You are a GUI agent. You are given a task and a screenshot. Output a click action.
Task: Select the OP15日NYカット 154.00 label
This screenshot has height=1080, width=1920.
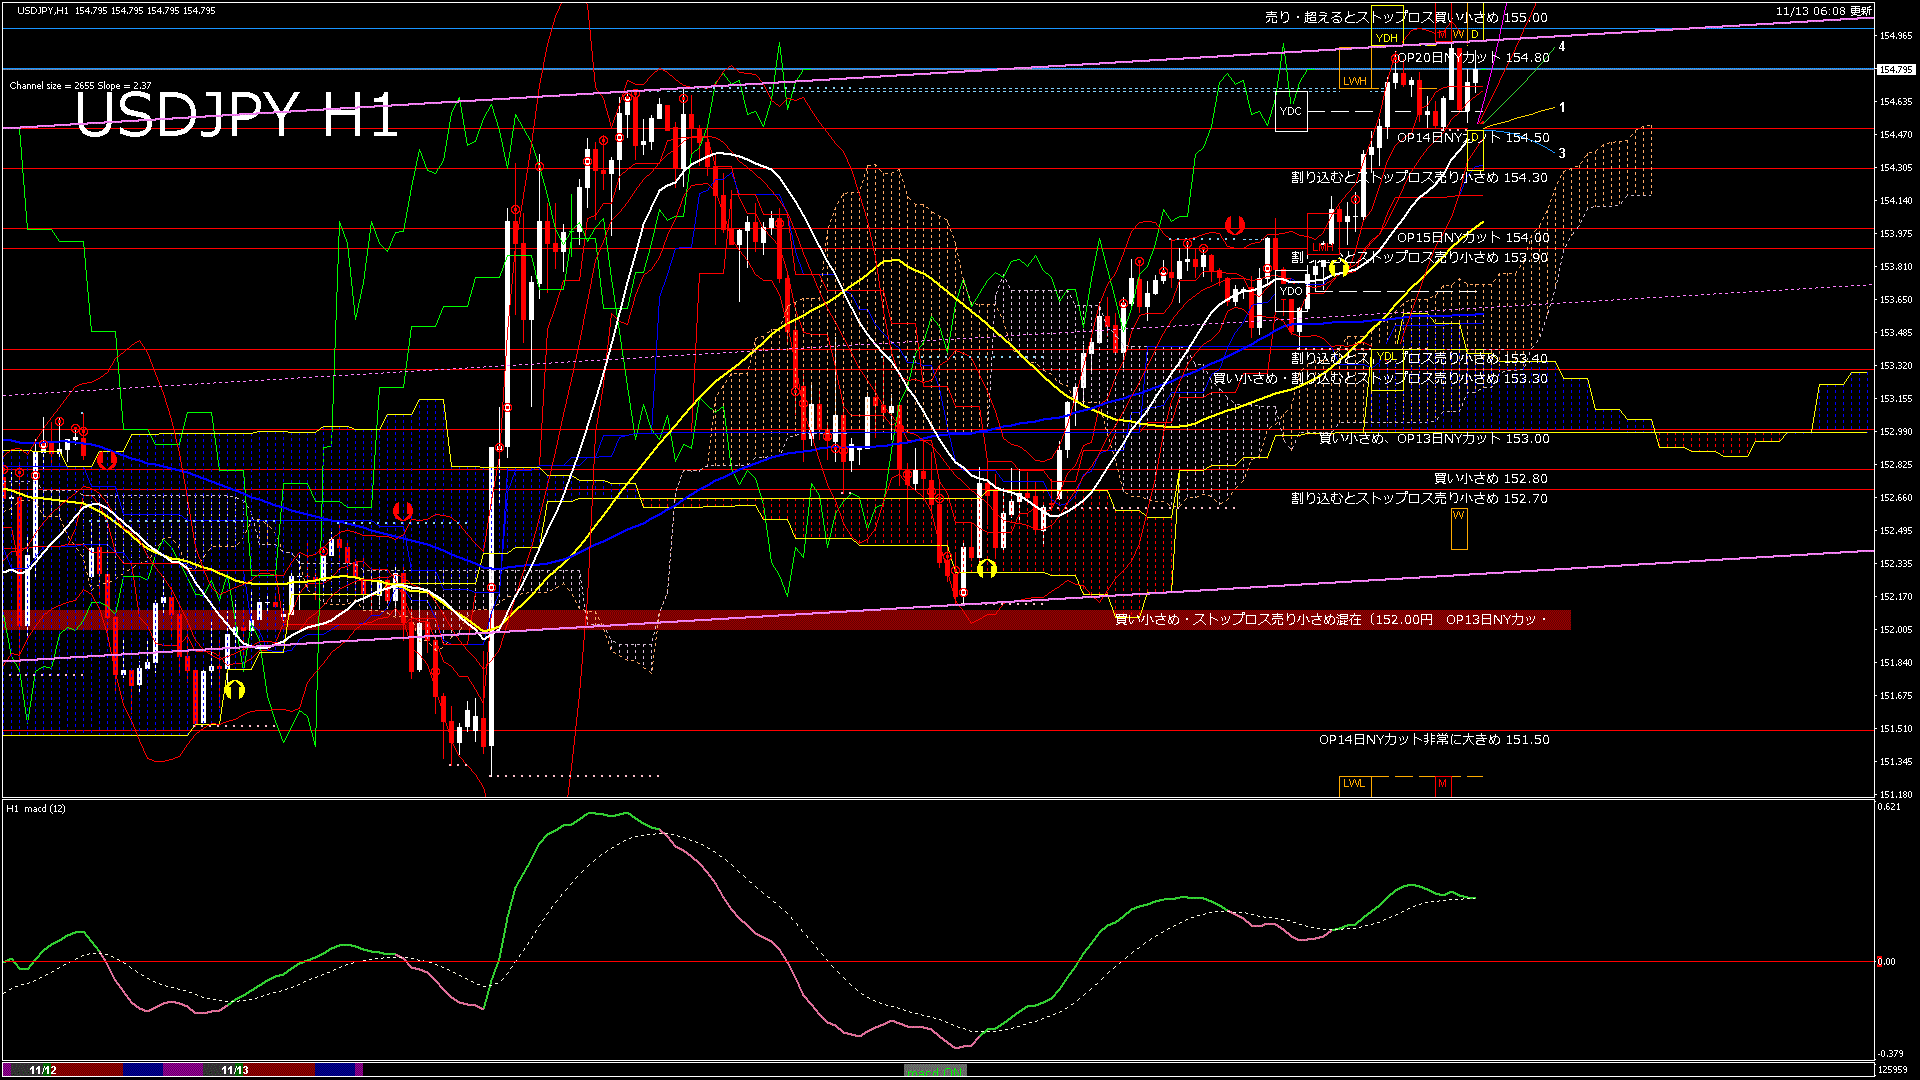tap(1472, 238)
